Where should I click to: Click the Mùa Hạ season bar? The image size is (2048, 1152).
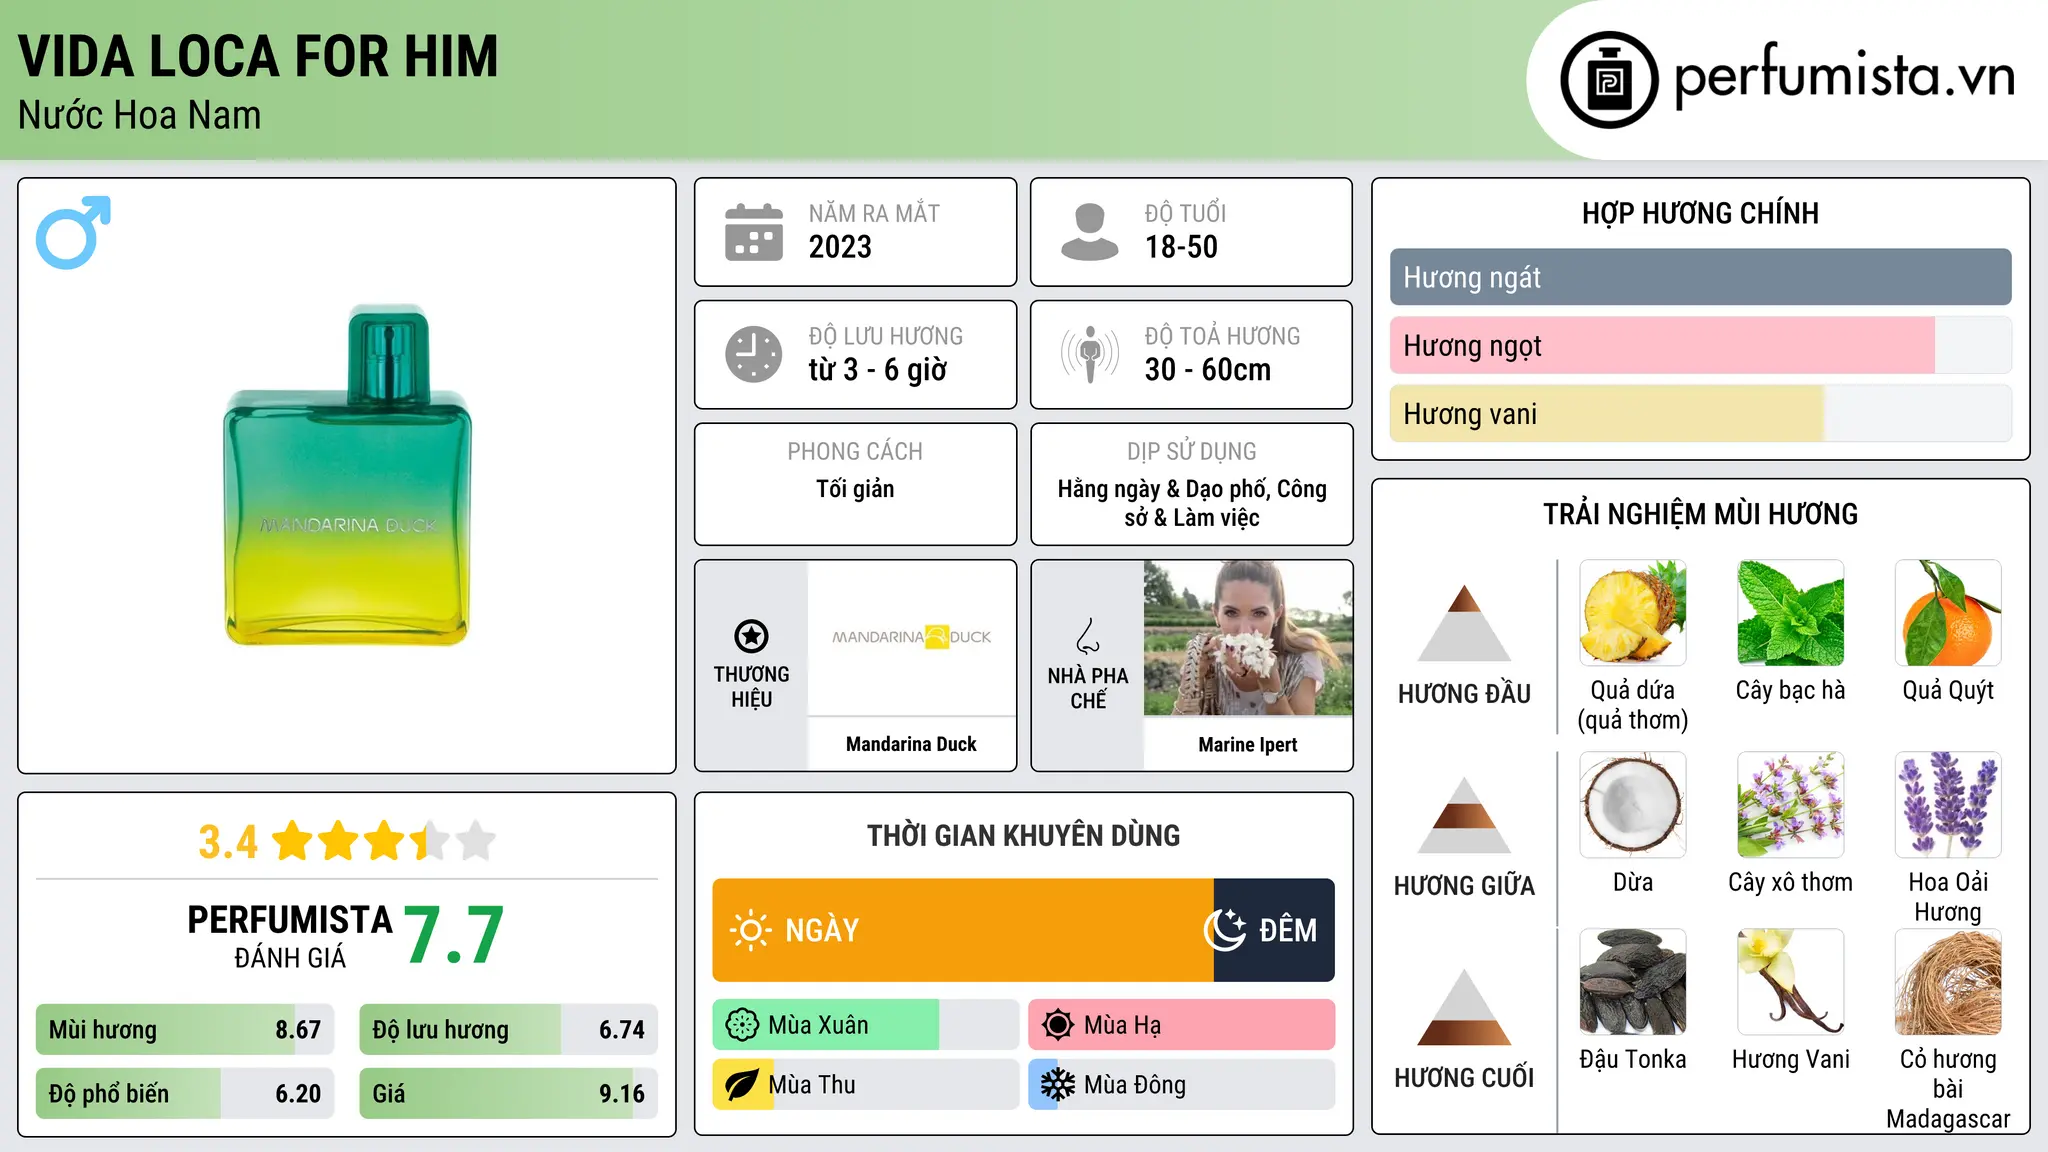pos(1181,1025)
